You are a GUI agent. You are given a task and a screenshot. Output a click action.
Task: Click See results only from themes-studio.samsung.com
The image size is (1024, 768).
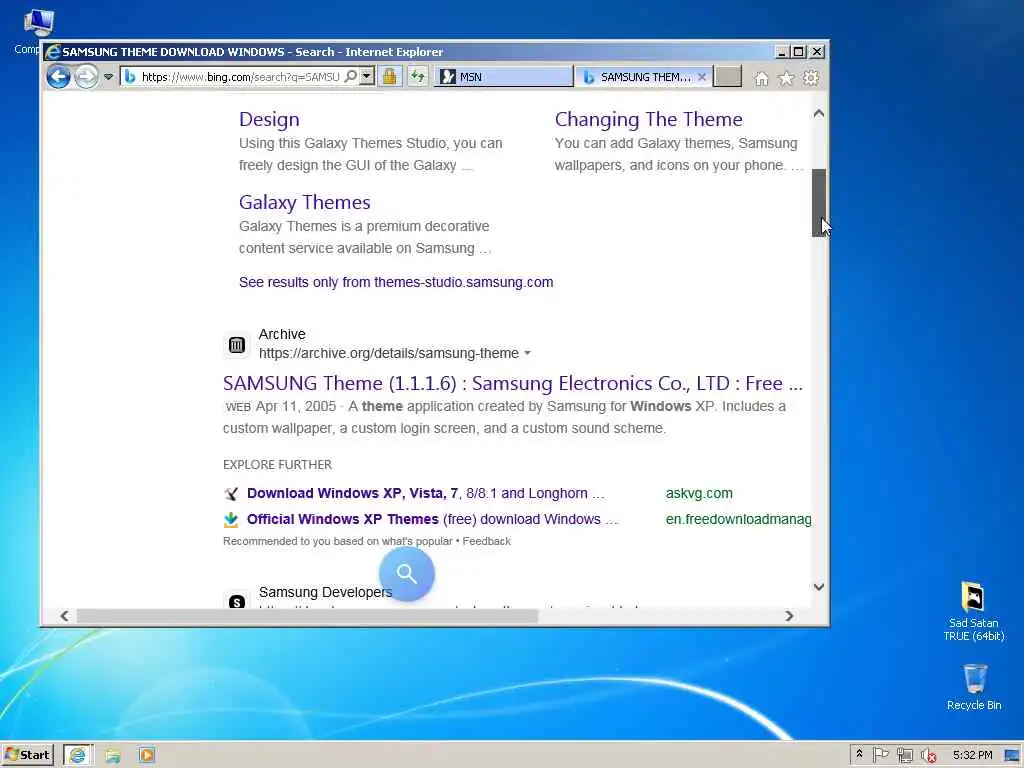[x=396, y=282]
